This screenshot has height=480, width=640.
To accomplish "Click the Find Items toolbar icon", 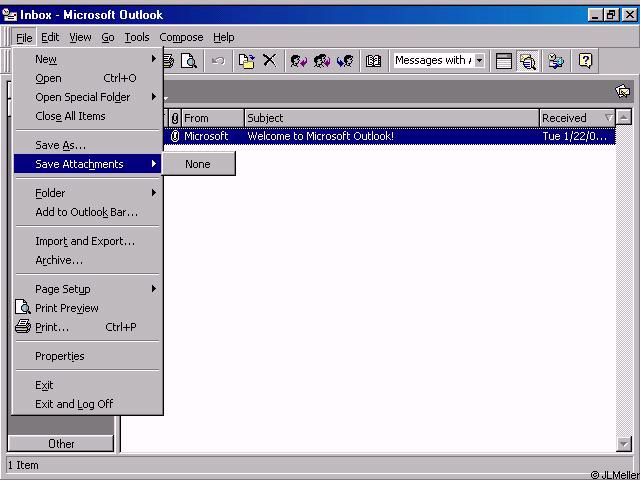I will [x=556, y=61].
